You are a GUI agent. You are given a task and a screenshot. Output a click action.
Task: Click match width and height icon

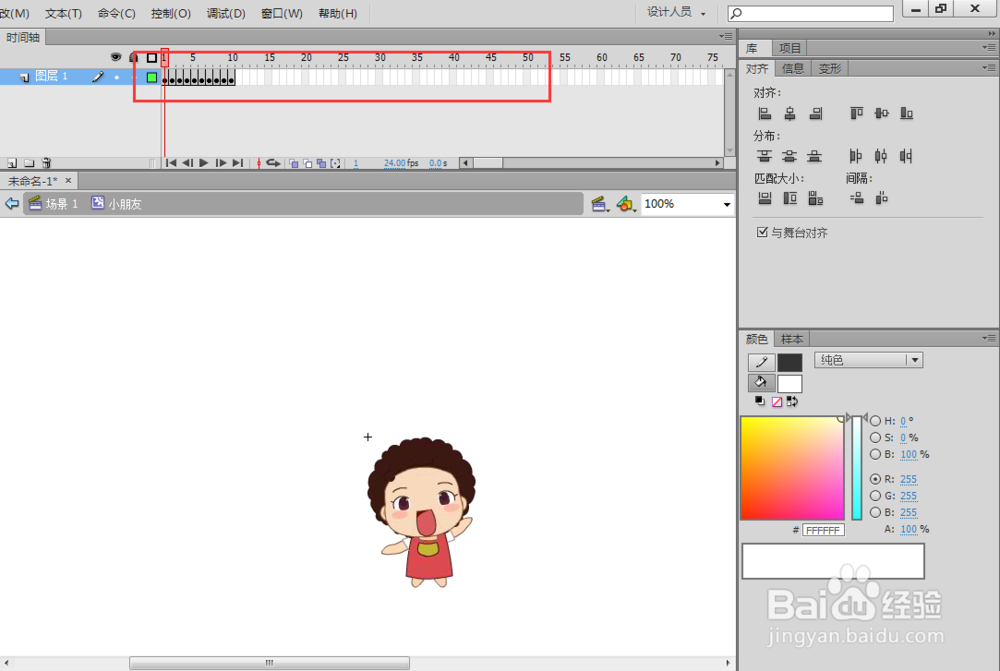(x=816, y=198)
